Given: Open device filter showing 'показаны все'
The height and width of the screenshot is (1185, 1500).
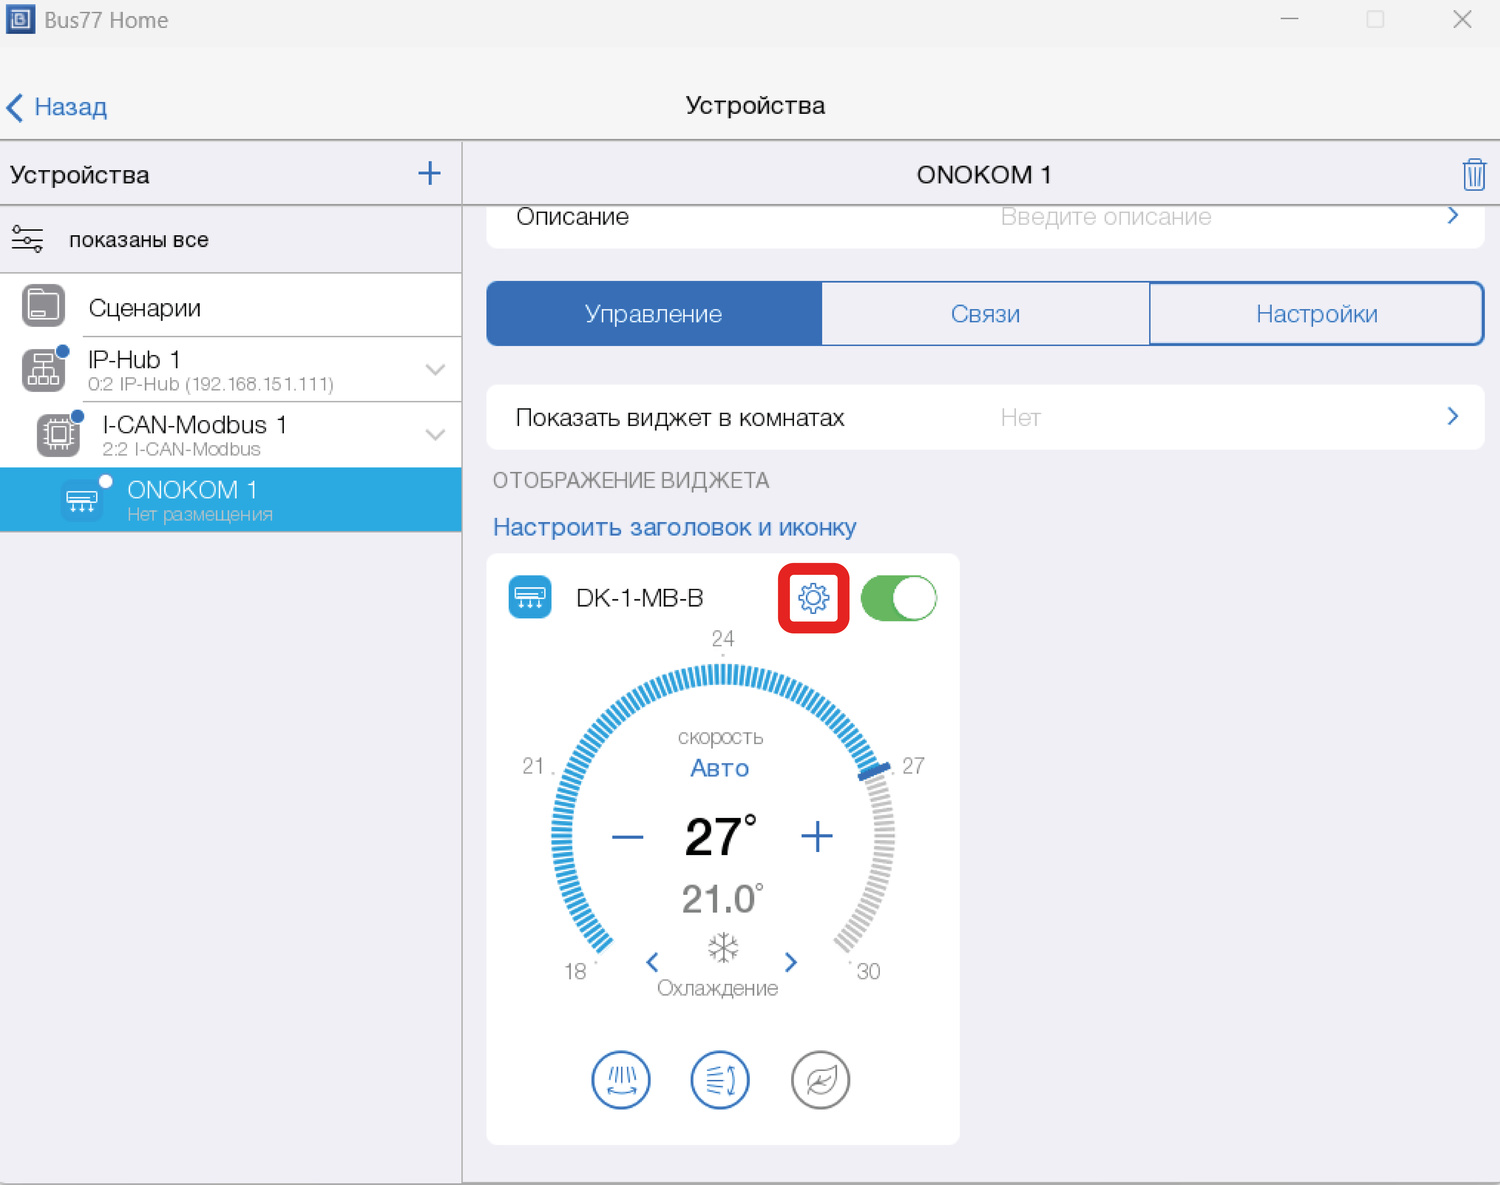Looking at the screenshot, I should pos(138,240).
